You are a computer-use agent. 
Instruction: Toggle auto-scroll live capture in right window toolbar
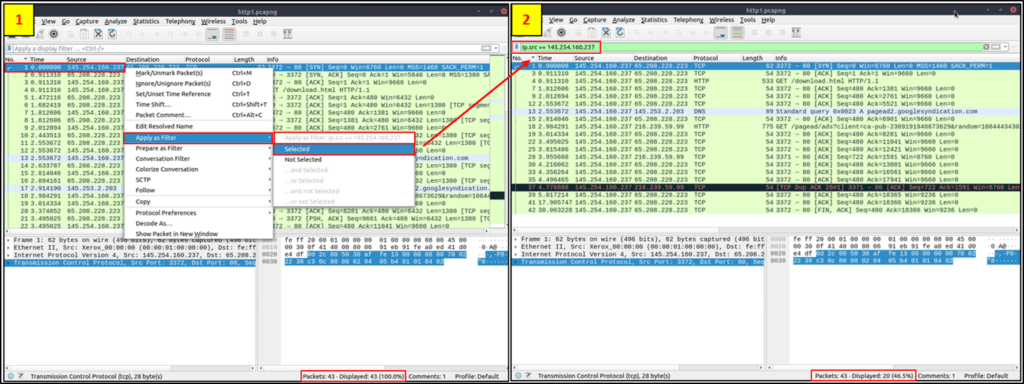[x=720, y=33]
